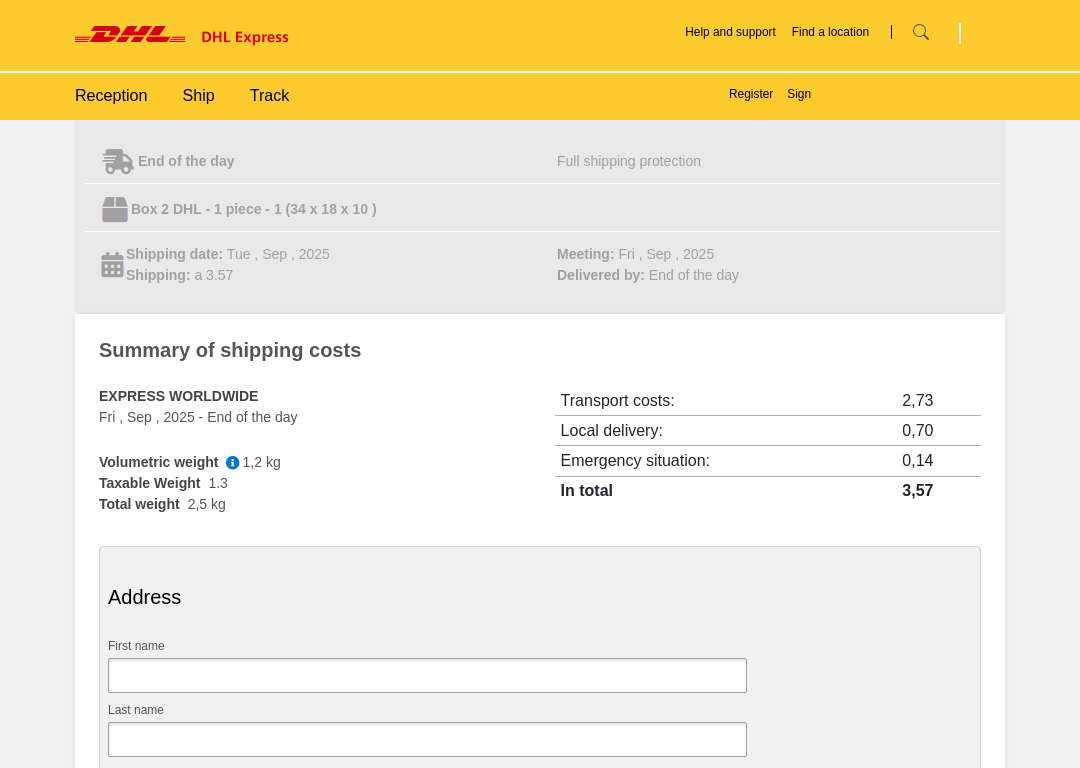Open the Ship menu
The height and width of the screenshot is (768, 1080).
point(198,96)
